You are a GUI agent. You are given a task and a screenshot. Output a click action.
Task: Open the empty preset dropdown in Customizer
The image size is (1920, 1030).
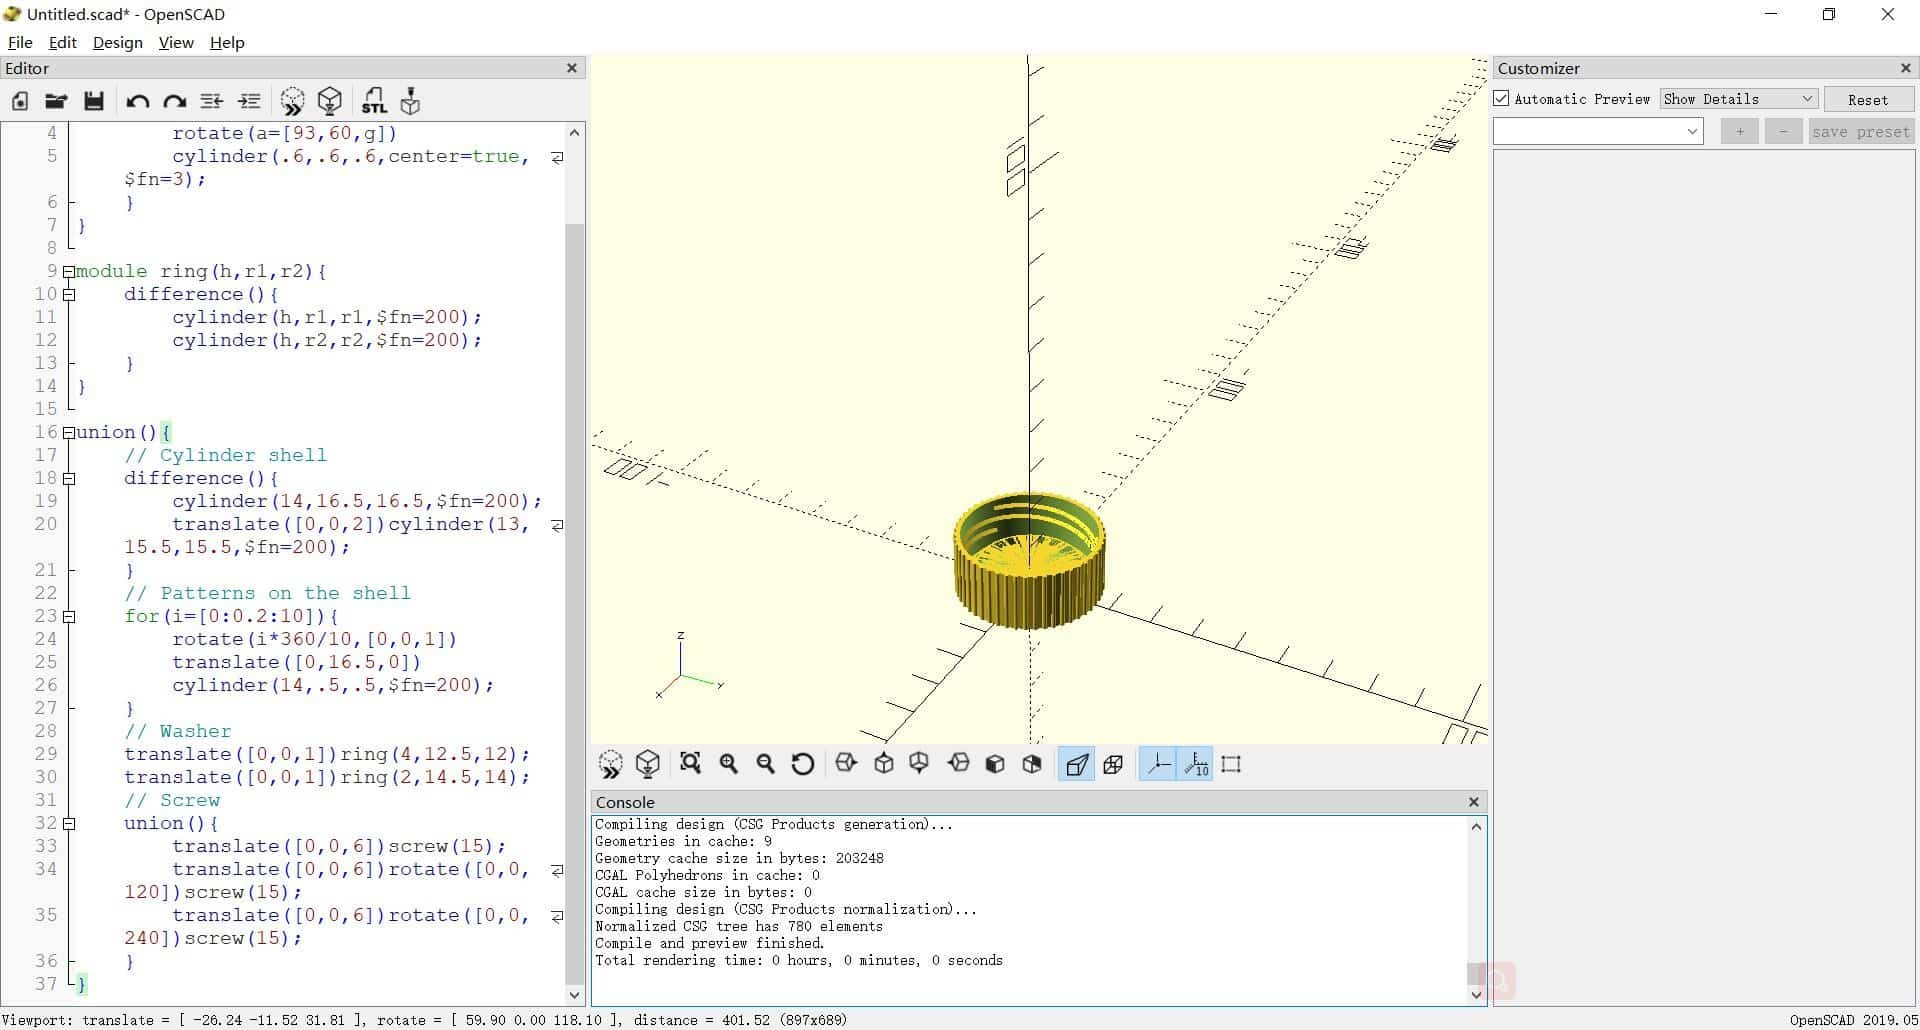pos(1598,131)
